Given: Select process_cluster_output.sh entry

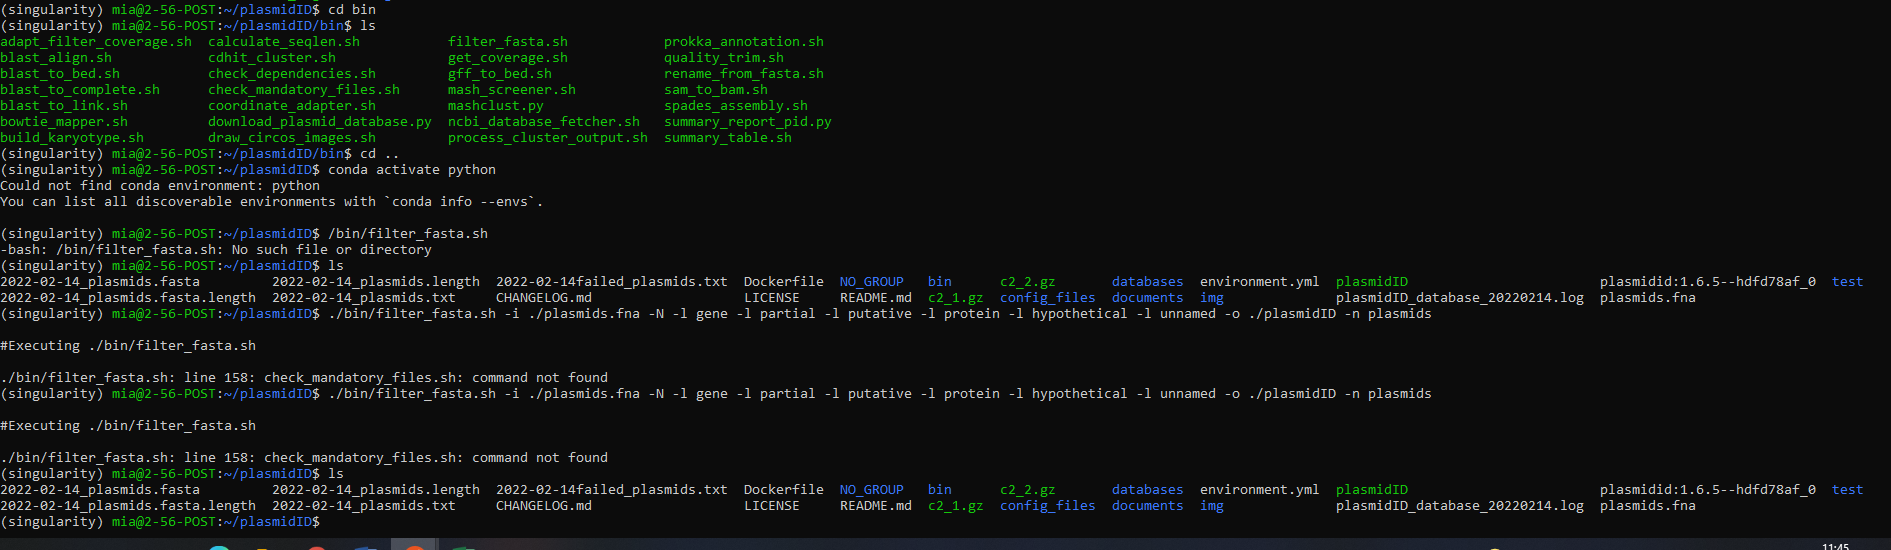Looking at the screenshot, I should 548,138.
